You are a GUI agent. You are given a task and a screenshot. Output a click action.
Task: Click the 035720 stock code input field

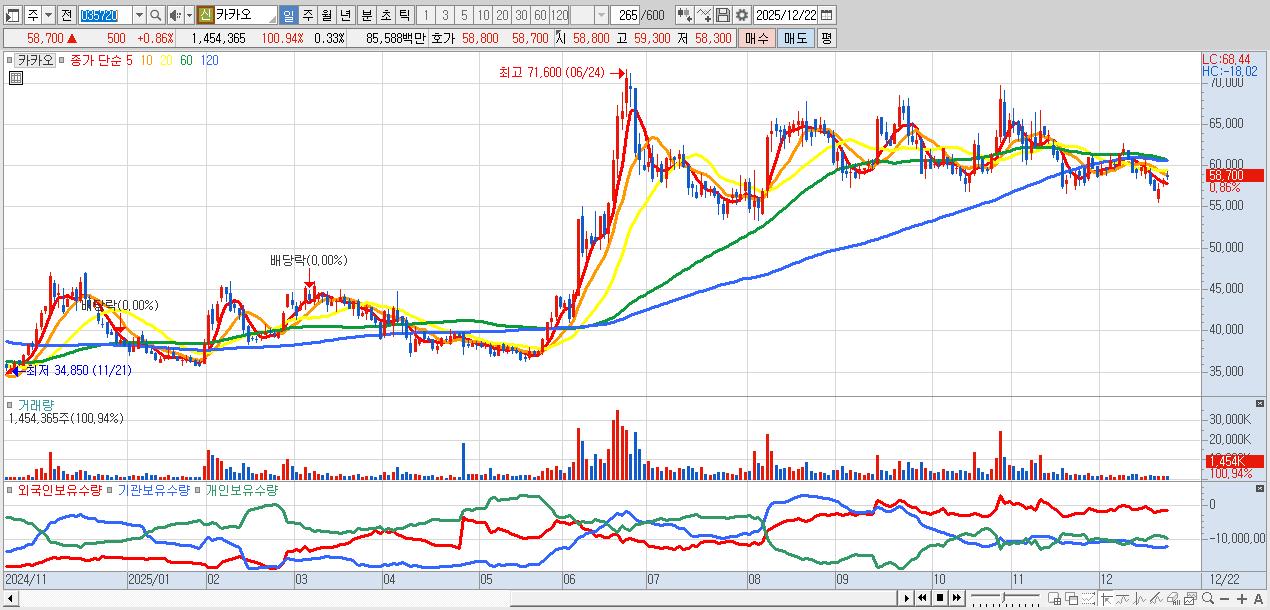104,15
